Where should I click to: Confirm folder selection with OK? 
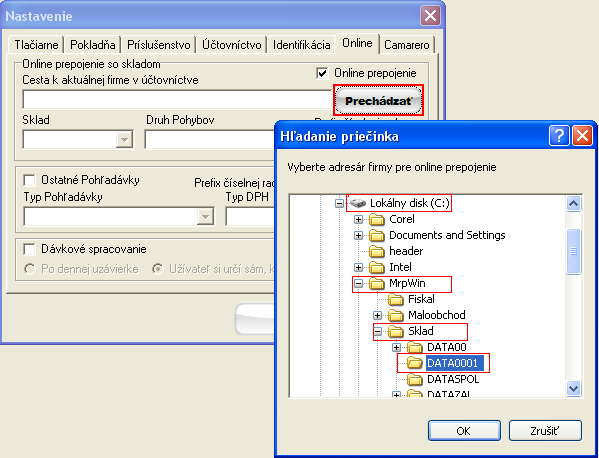(464, 431)
